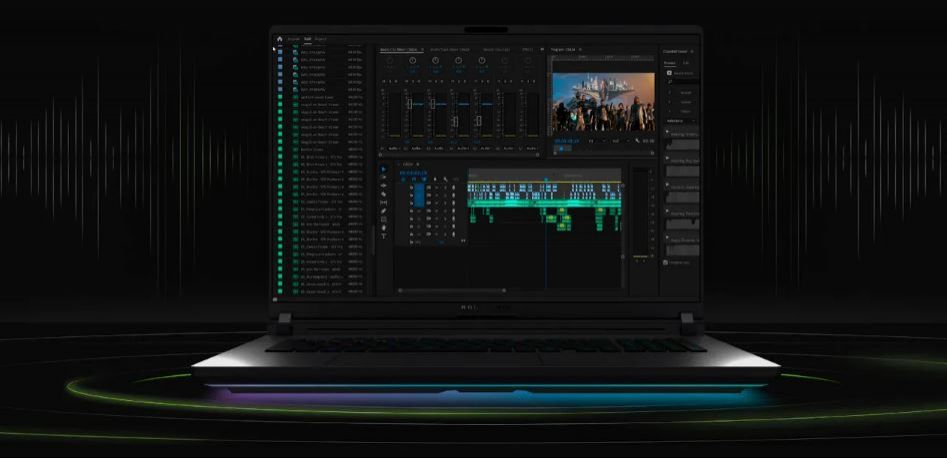The height and width of the screenshot is (458, 947).
Task: Toggle the checkbox at bottom of Essential Sound panel
Action: click(x=666, y=262)
